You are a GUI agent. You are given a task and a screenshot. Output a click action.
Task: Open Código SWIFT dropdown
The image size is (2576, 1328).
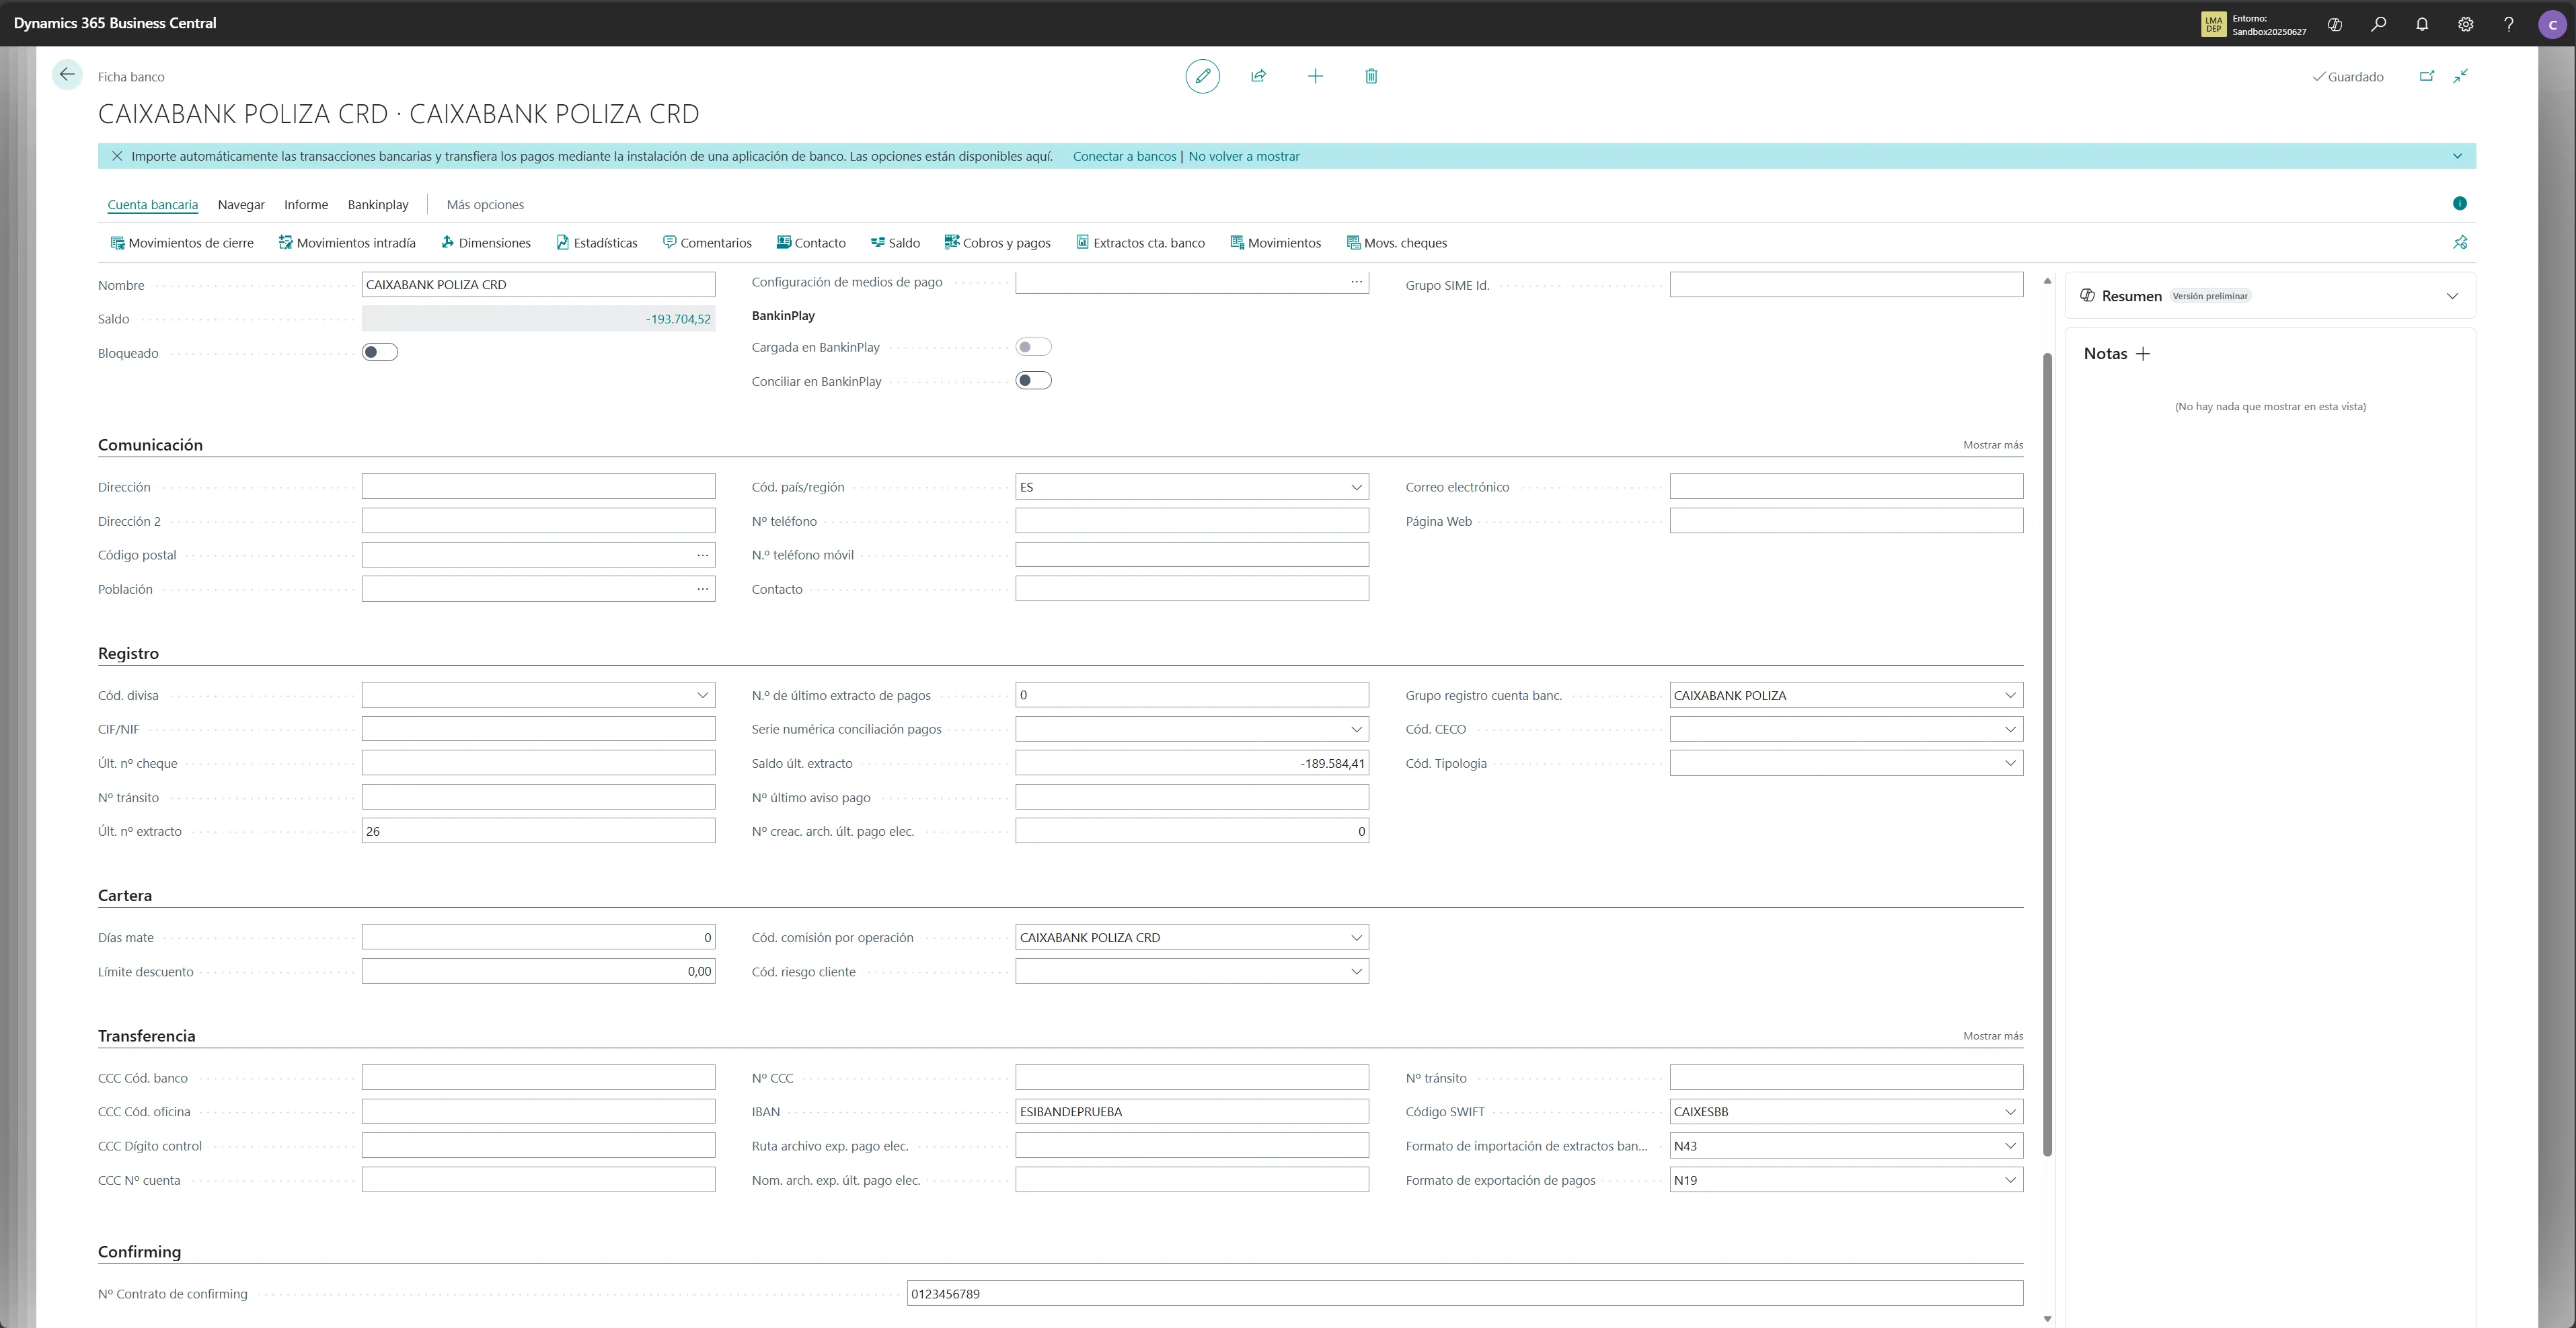click(2010, 1112)
